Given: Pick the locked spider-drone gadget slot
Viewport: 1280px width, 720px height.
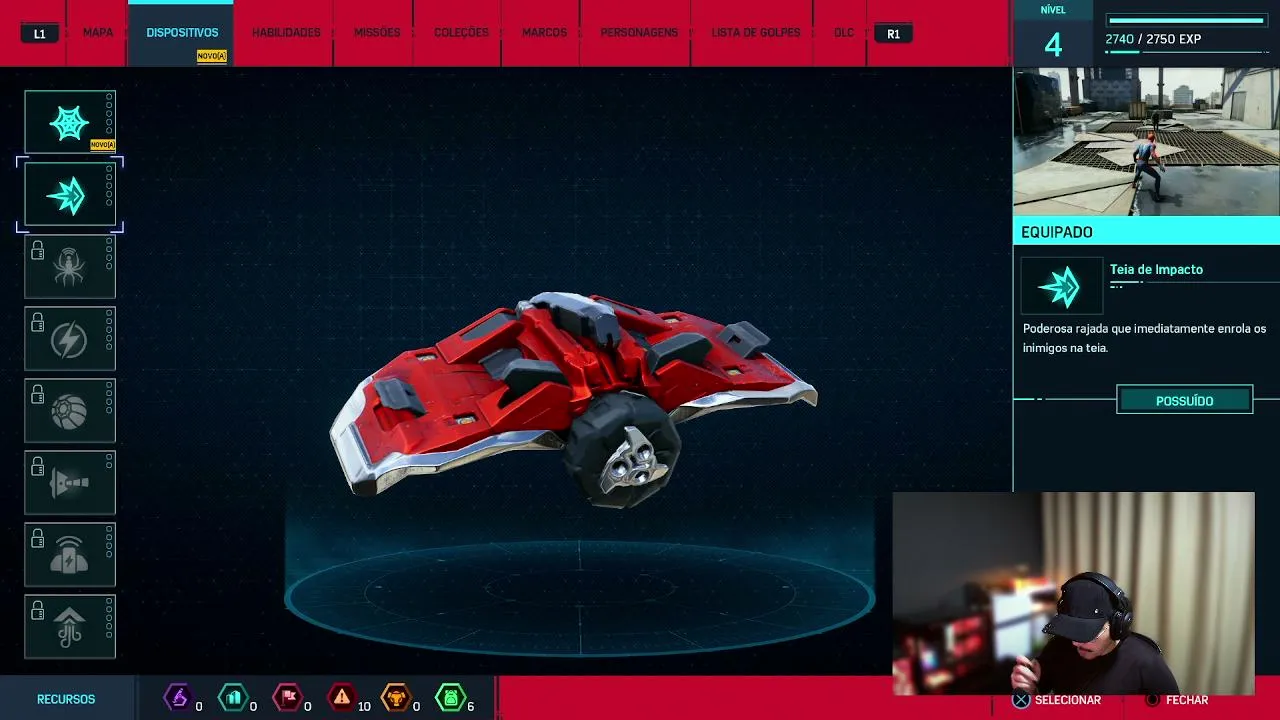Looking at the screenshot, I should (x=70, y=267).
